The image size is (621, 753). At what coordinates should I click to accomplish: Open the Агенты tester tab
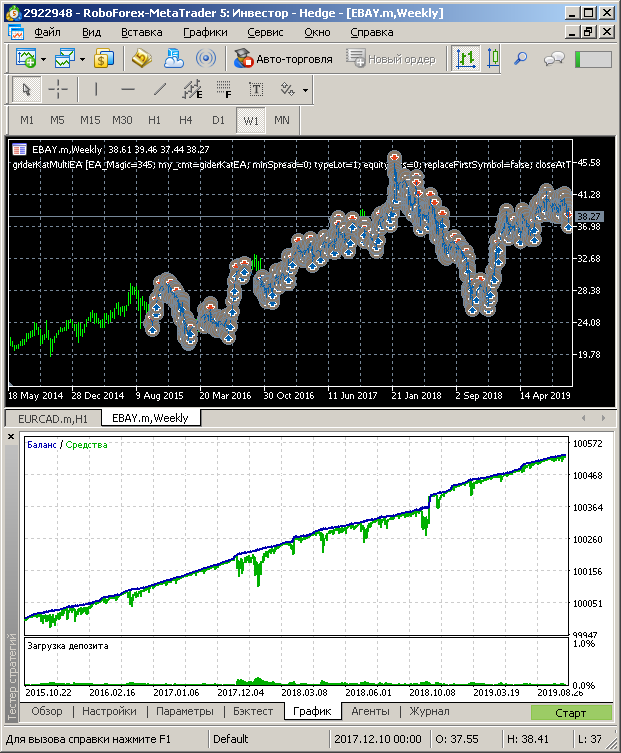tap(370, 711)
